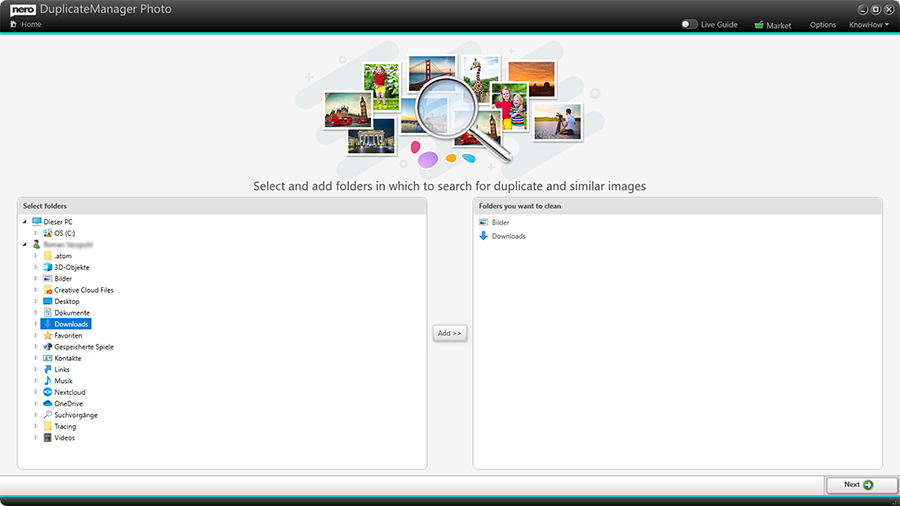Select the Tracing folder icon

[48, 426]
